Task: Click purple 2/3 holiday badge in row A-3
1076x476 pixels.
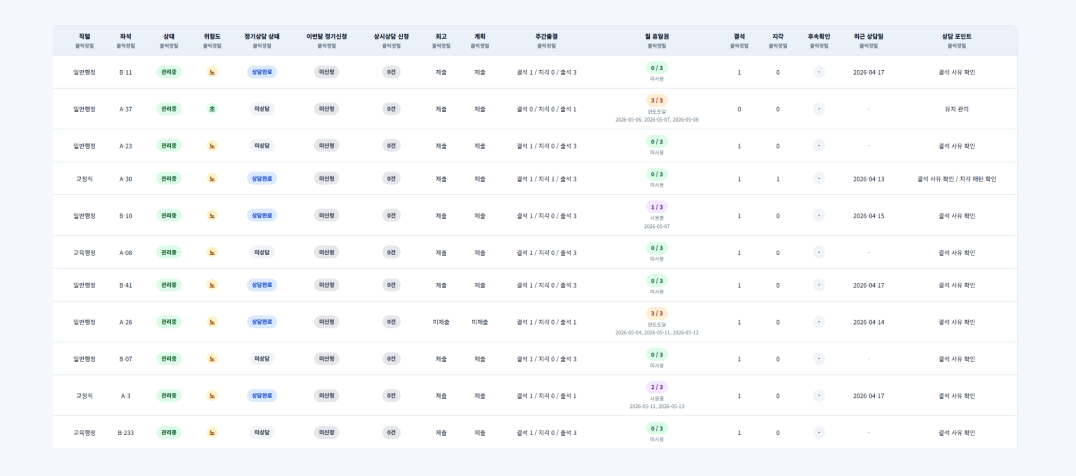Action: click(657, 387)
